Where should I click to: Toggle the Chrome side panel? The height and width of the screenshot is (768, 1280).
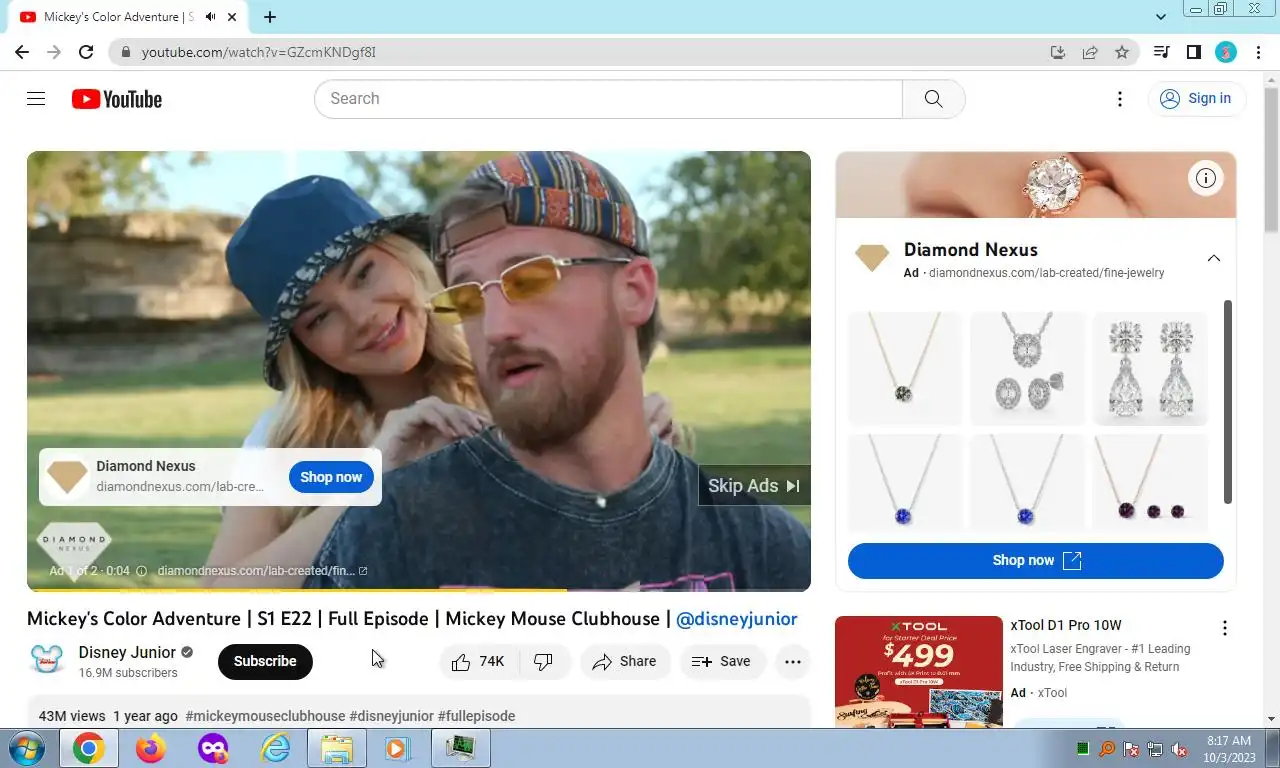point(1193,52)
